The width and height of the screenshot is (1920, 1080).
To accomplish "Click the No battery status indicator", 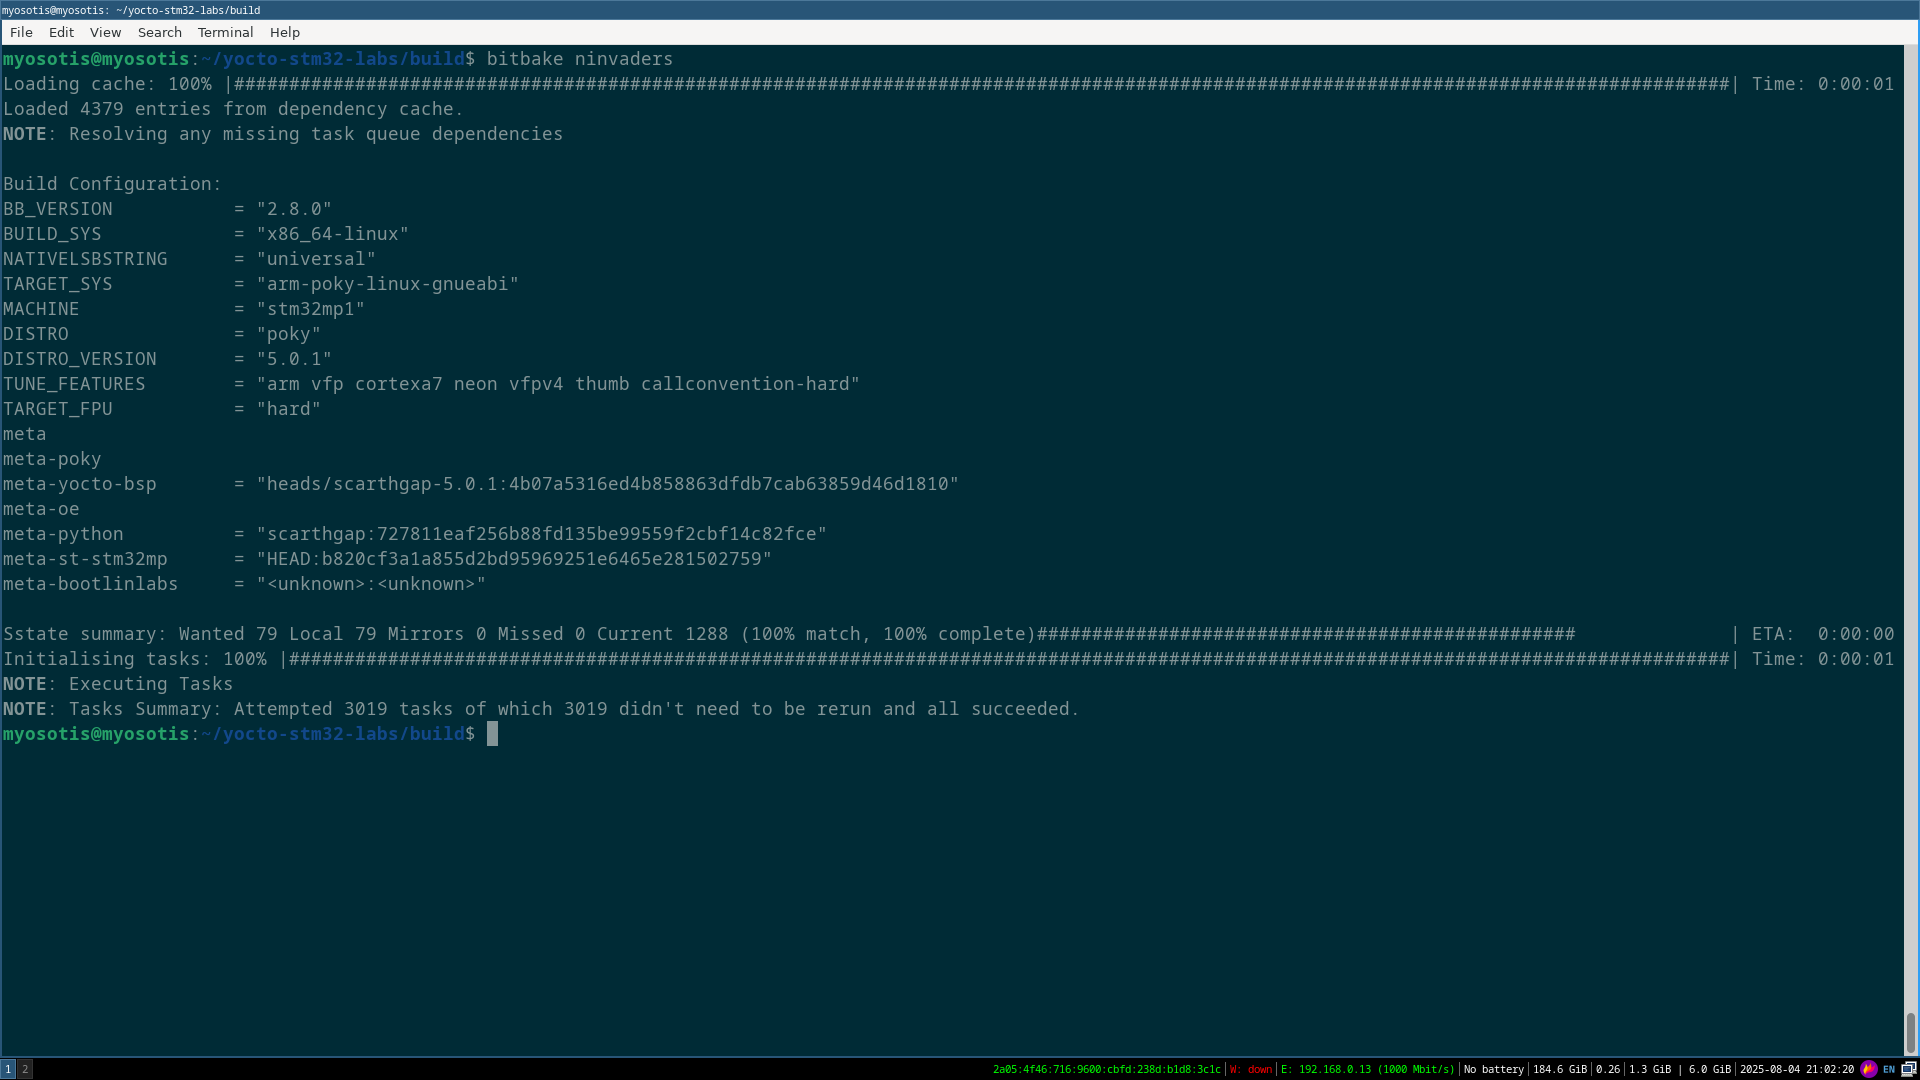I will [1493, 1069].
